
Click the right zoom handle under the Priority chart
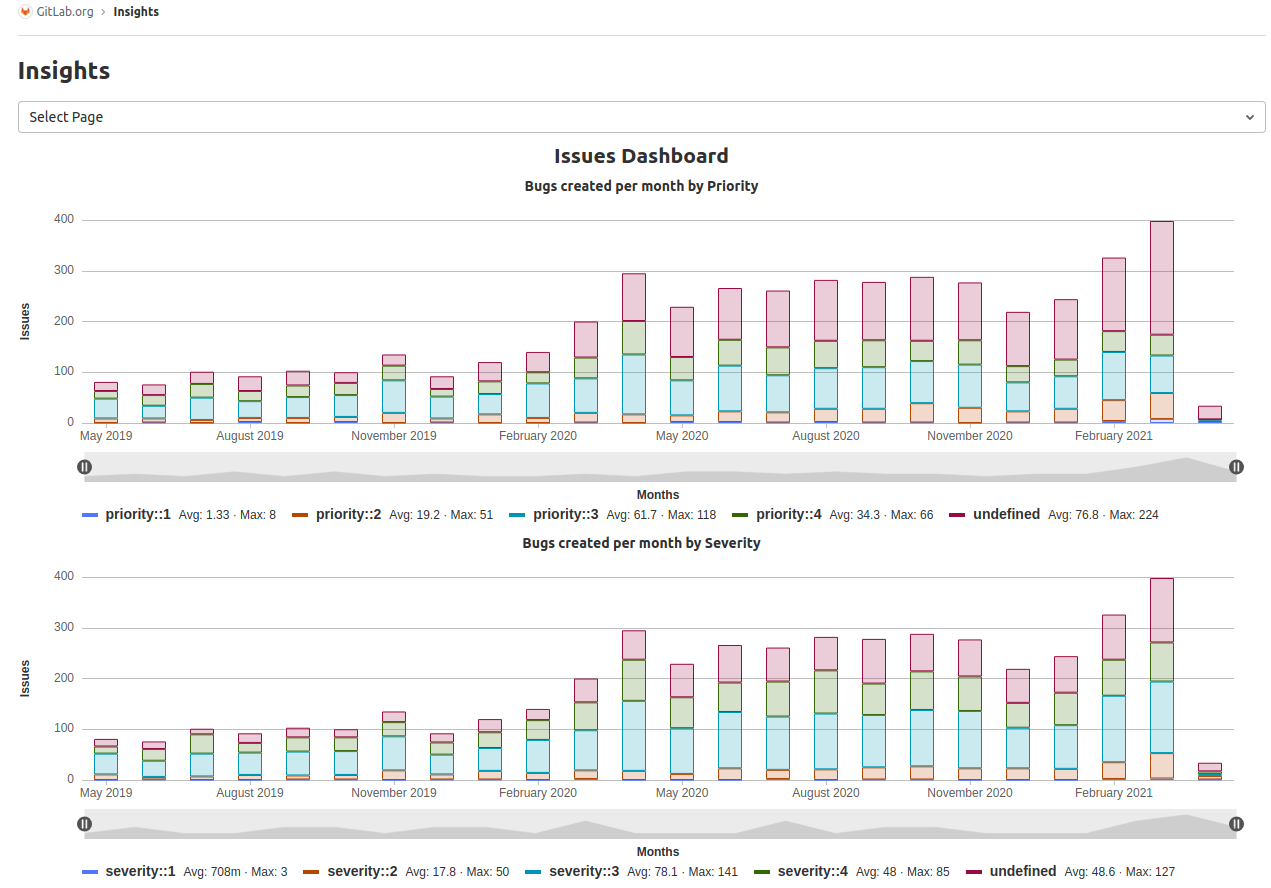point(1236,466)
